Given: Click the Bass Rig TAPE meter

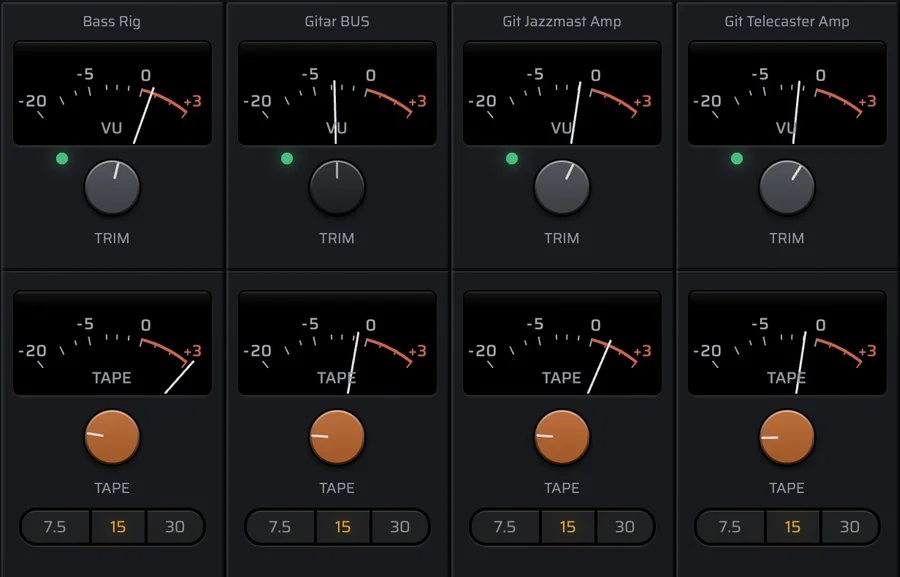Looking at the screenshot, I should [112, 343].
